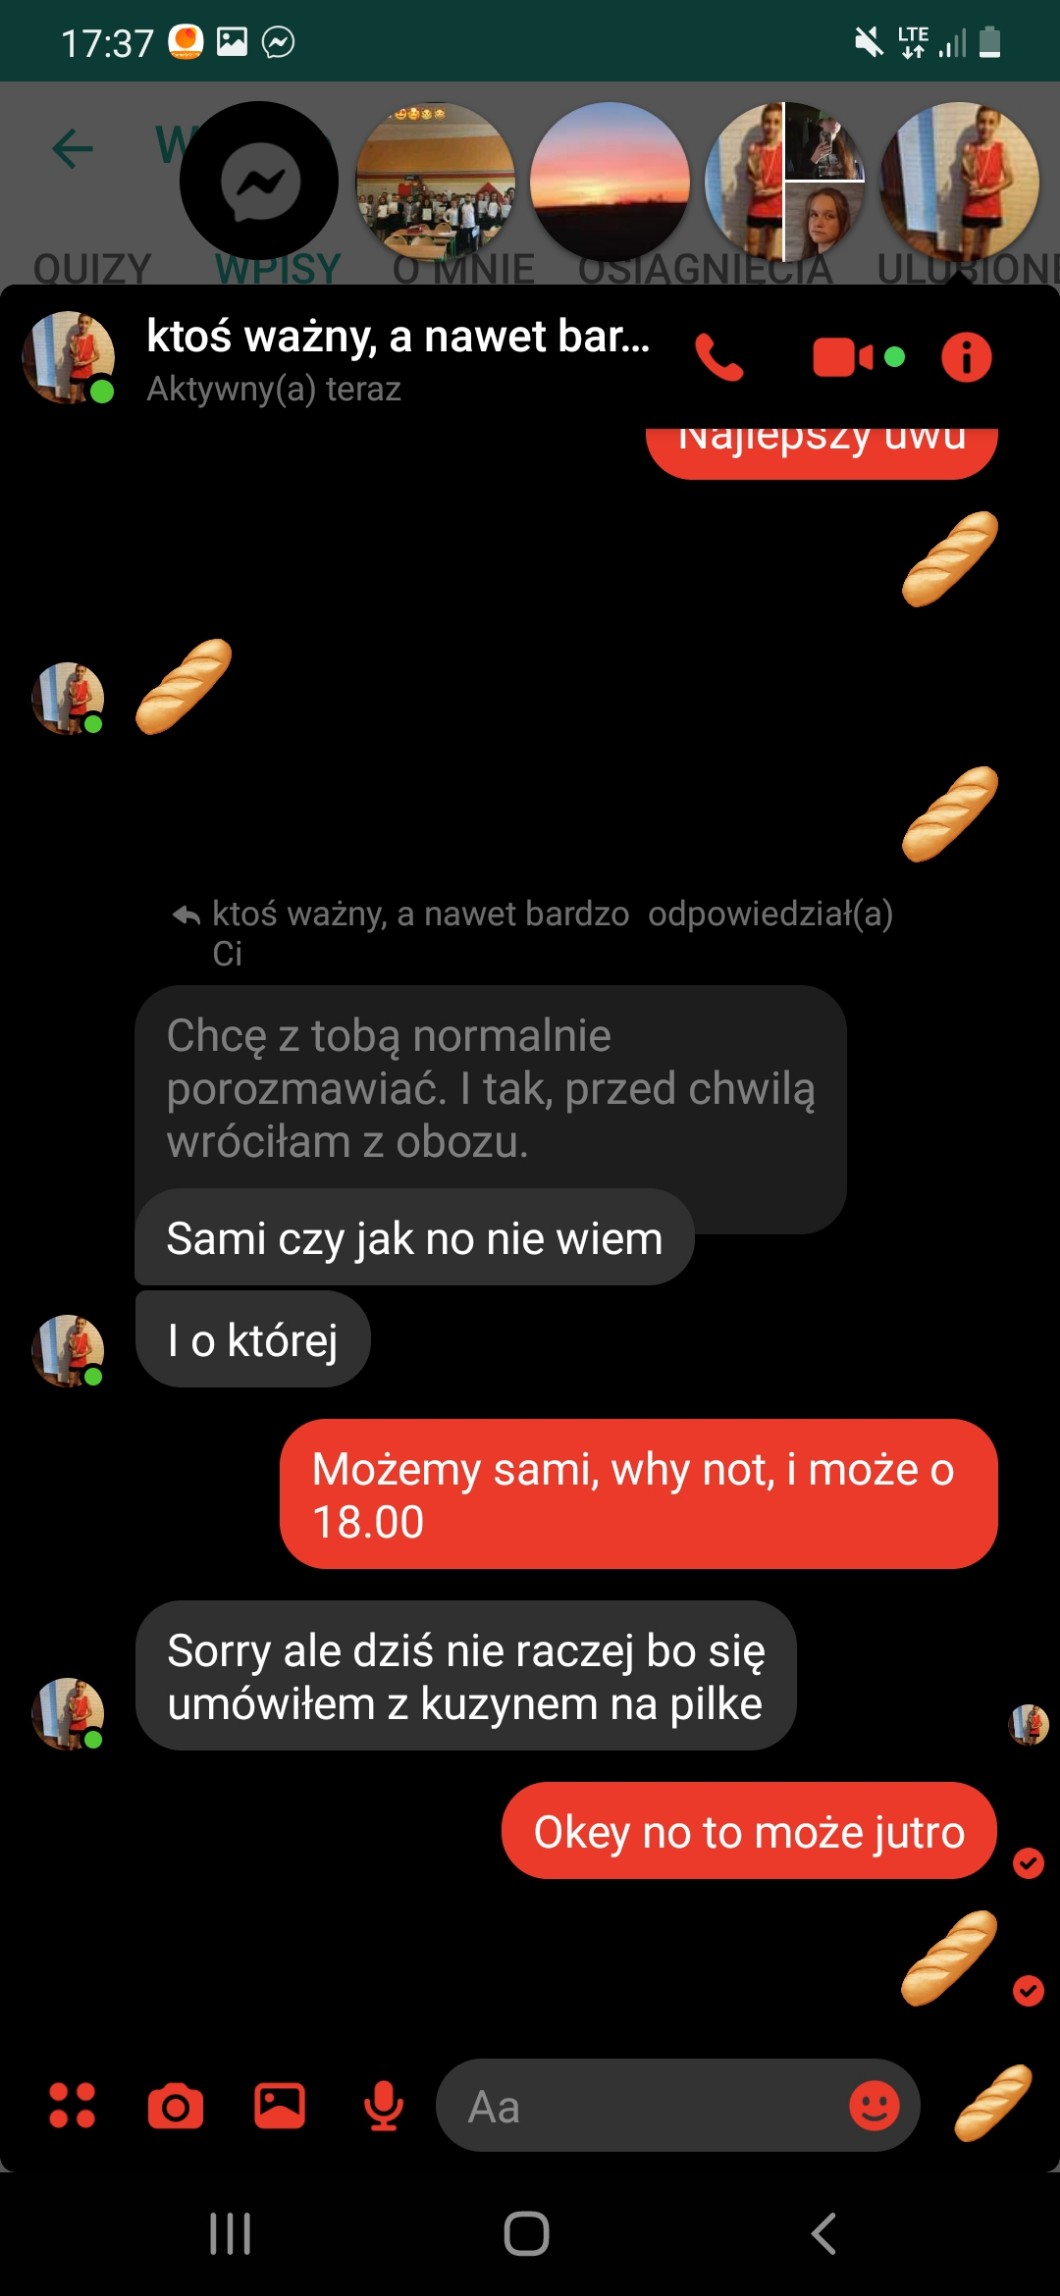Screen dimensions: 1060x2296
Task: Send the baguette quick emoji
Action: pyautogui.click(x=993, y=2103)
